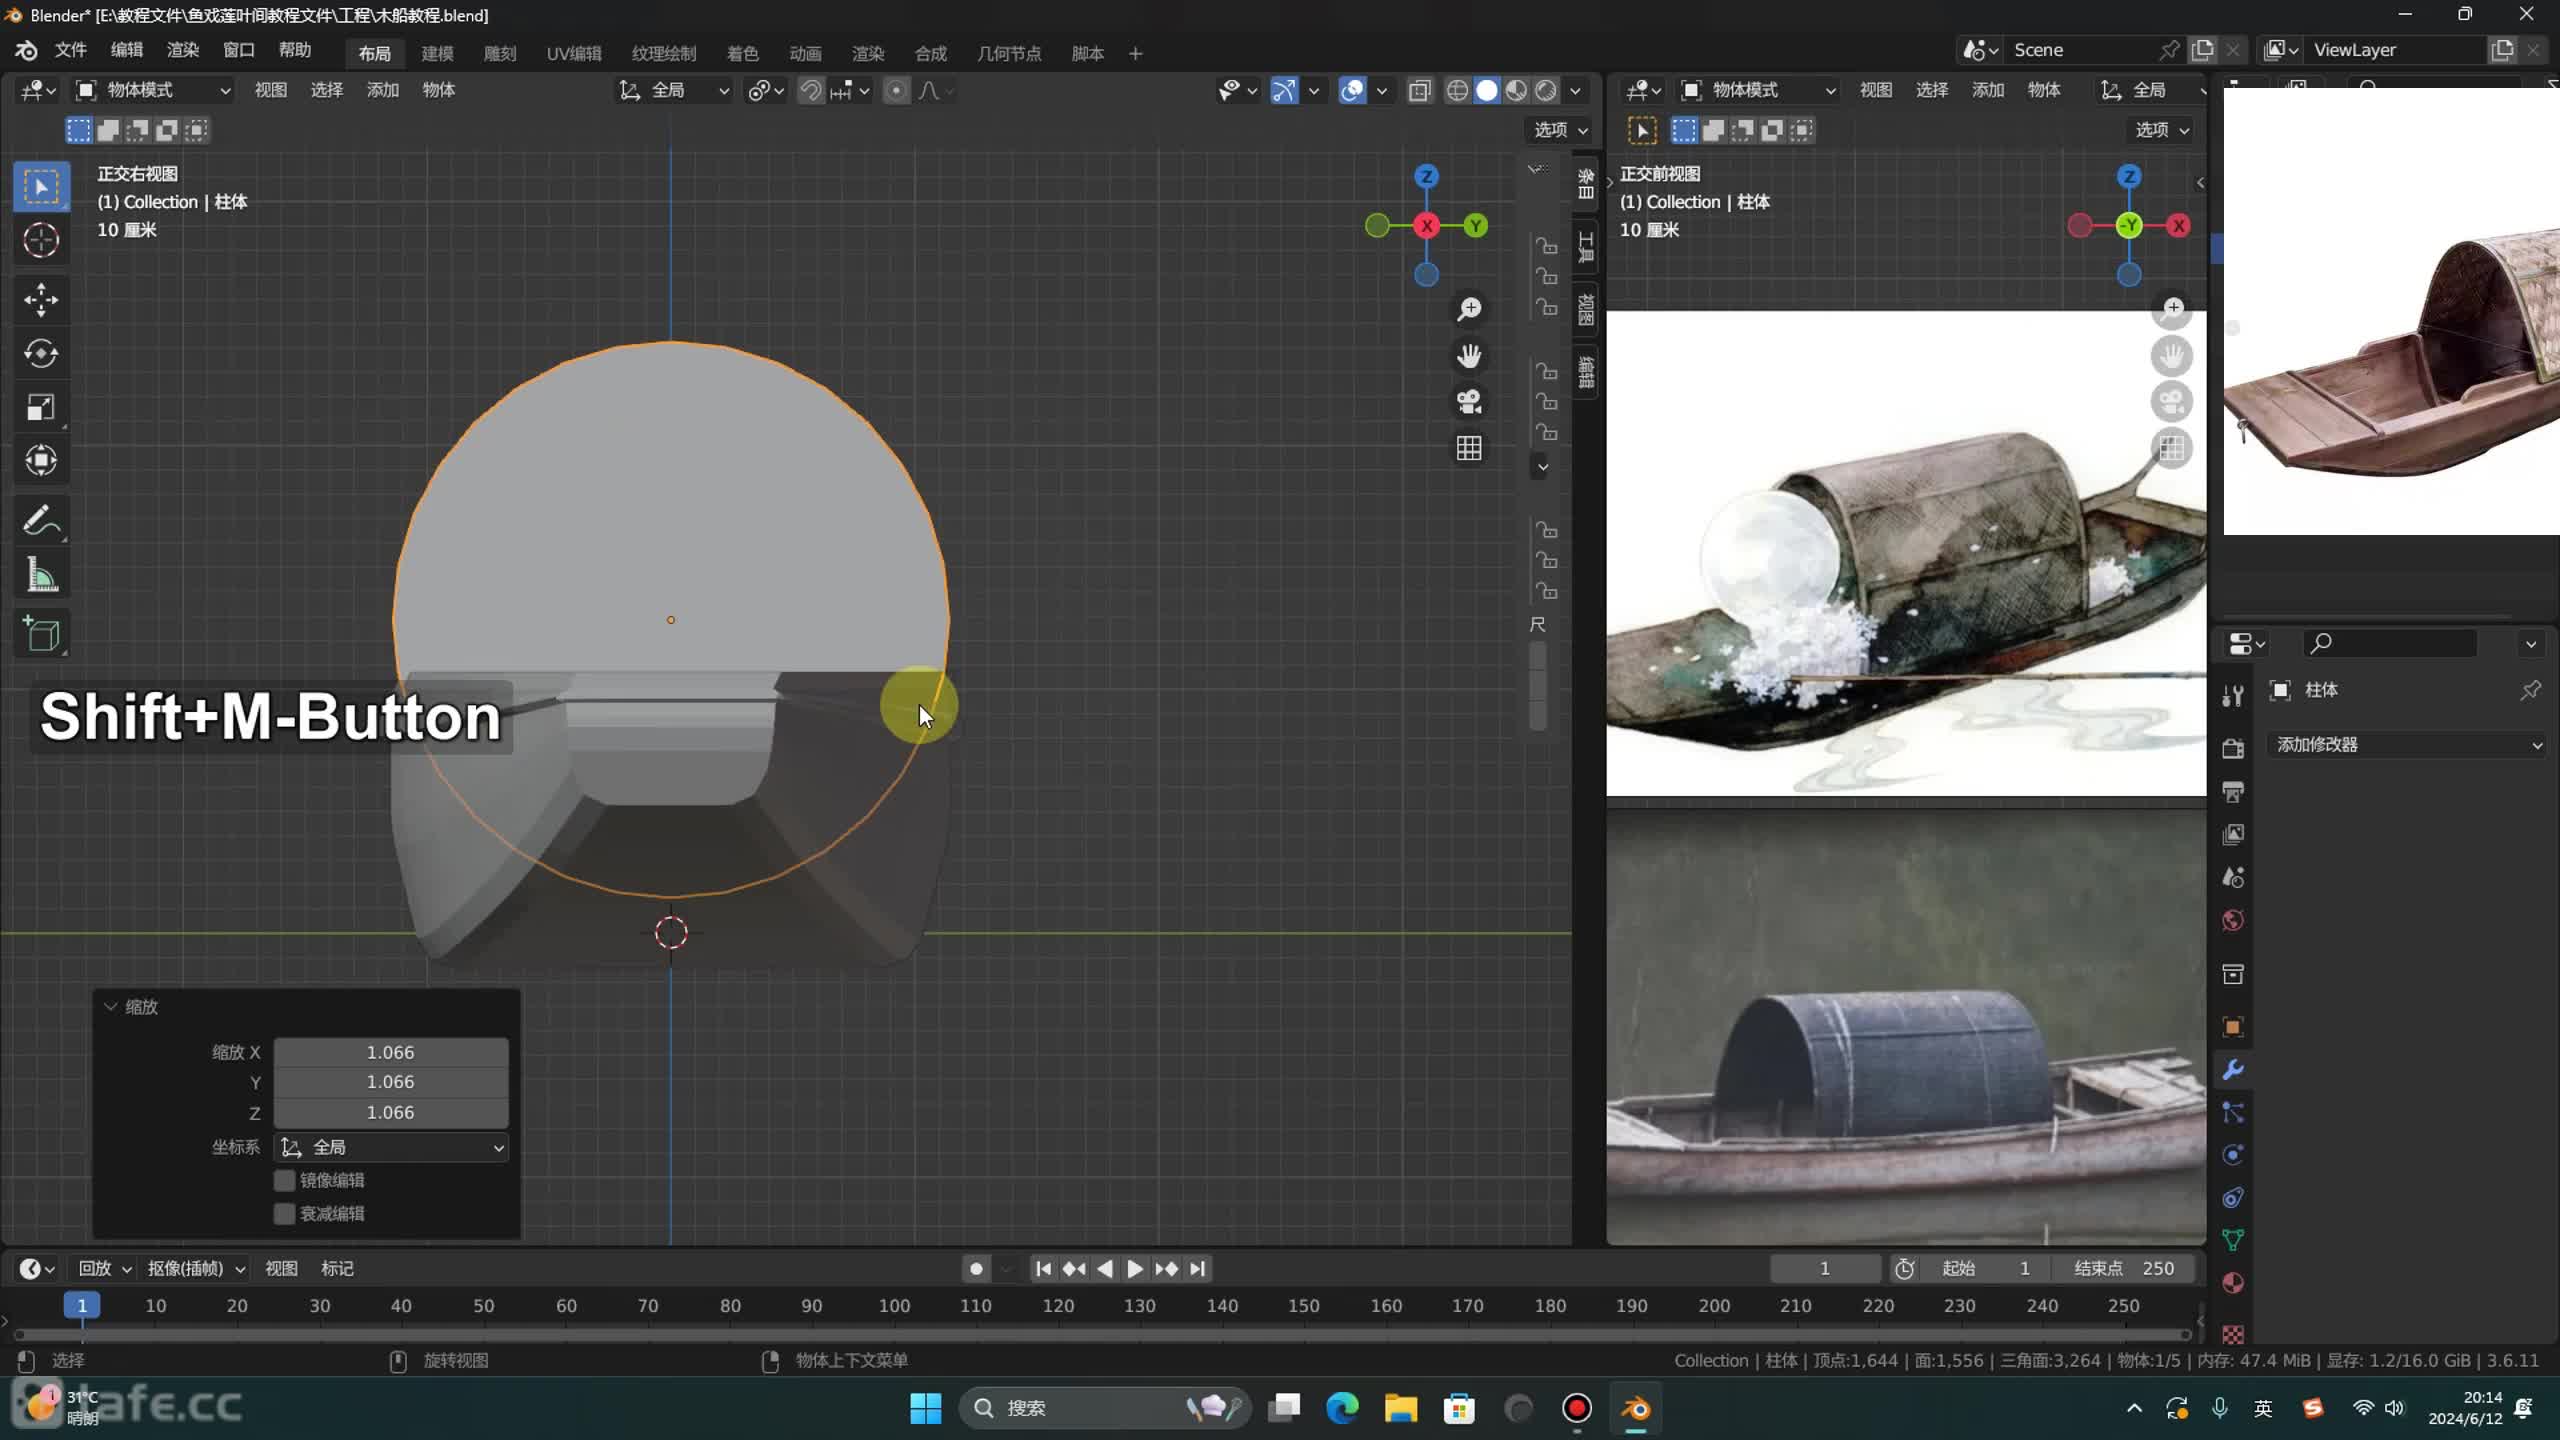Toggle proportional editing in left viewport header
Viewport: 2560px width, 1440px height.
897,91
